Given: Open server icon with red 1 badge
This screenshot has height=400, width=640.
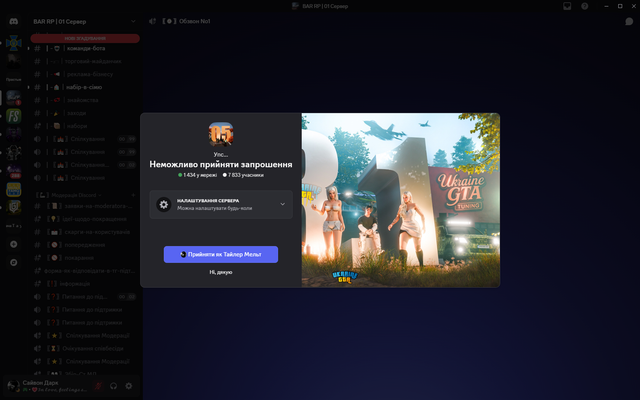Looking at the screenshot, I should coord(13,98).
